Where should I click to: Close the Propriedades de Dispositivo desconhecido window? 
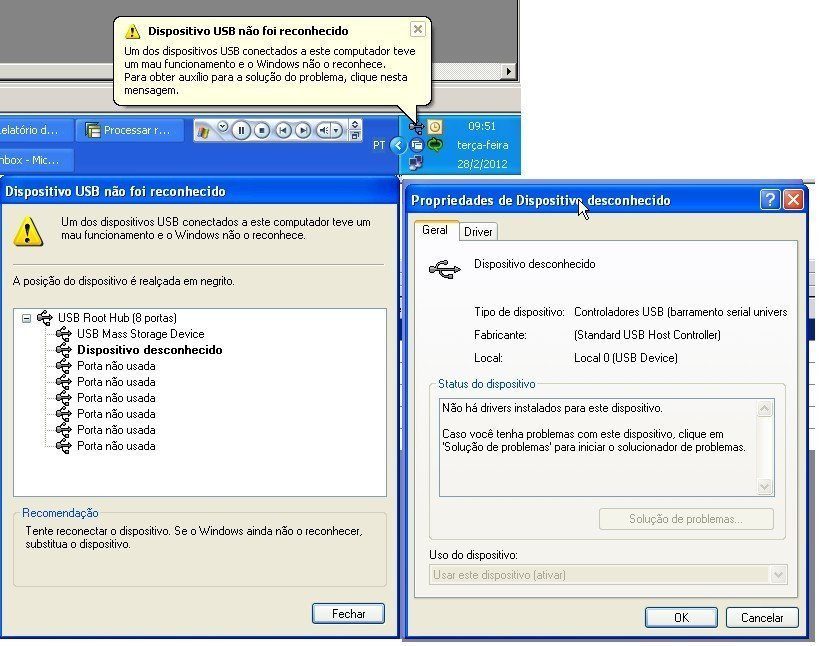tap(793, 200)
